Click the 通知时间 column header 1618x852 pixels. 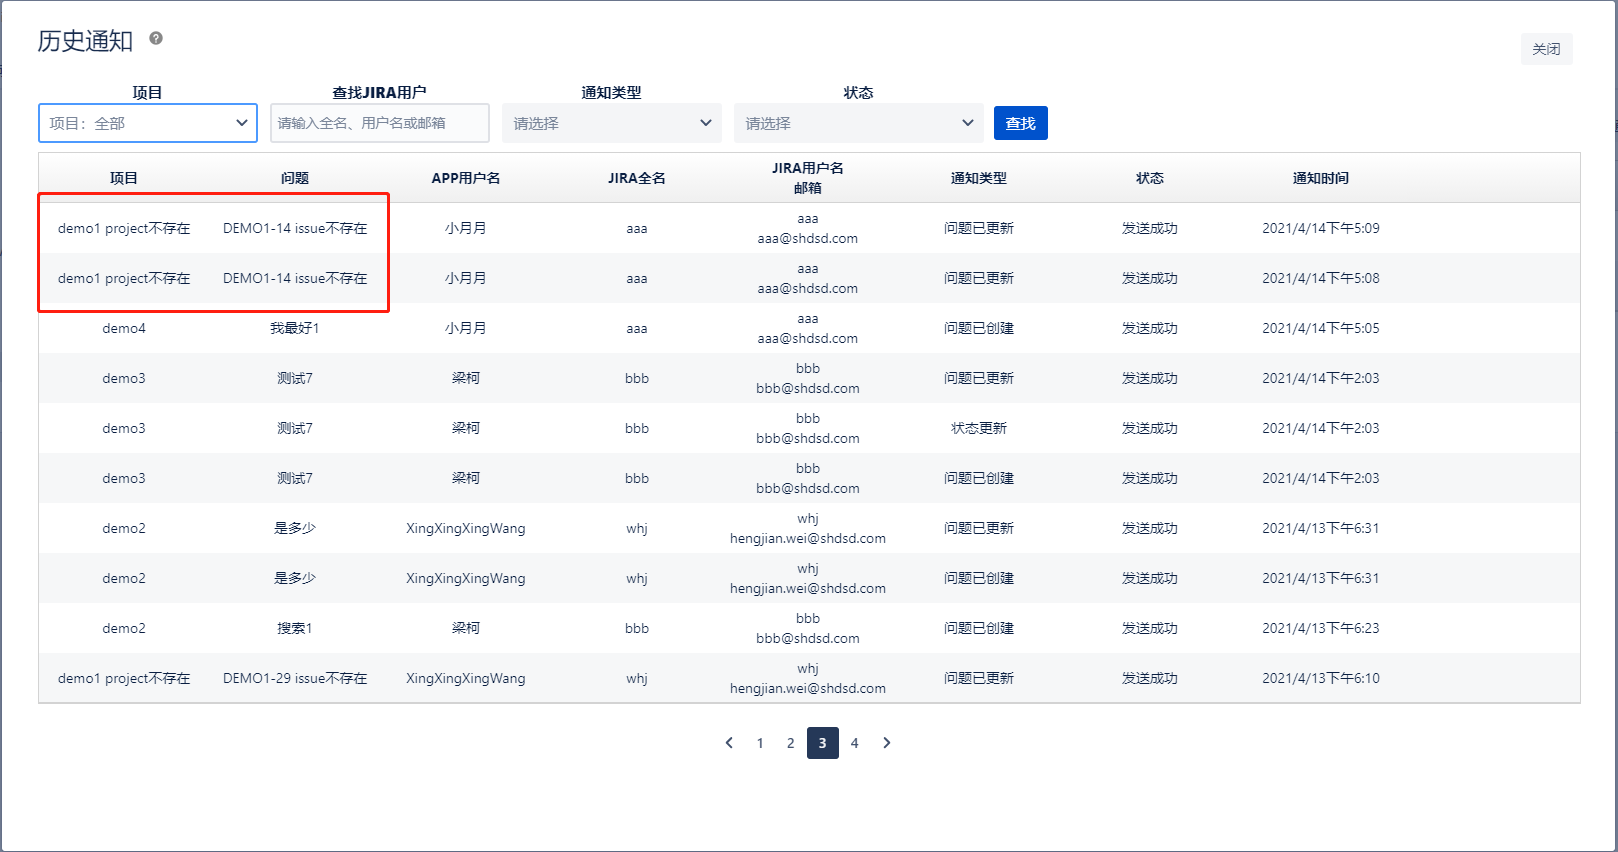tap(1320, 178)
